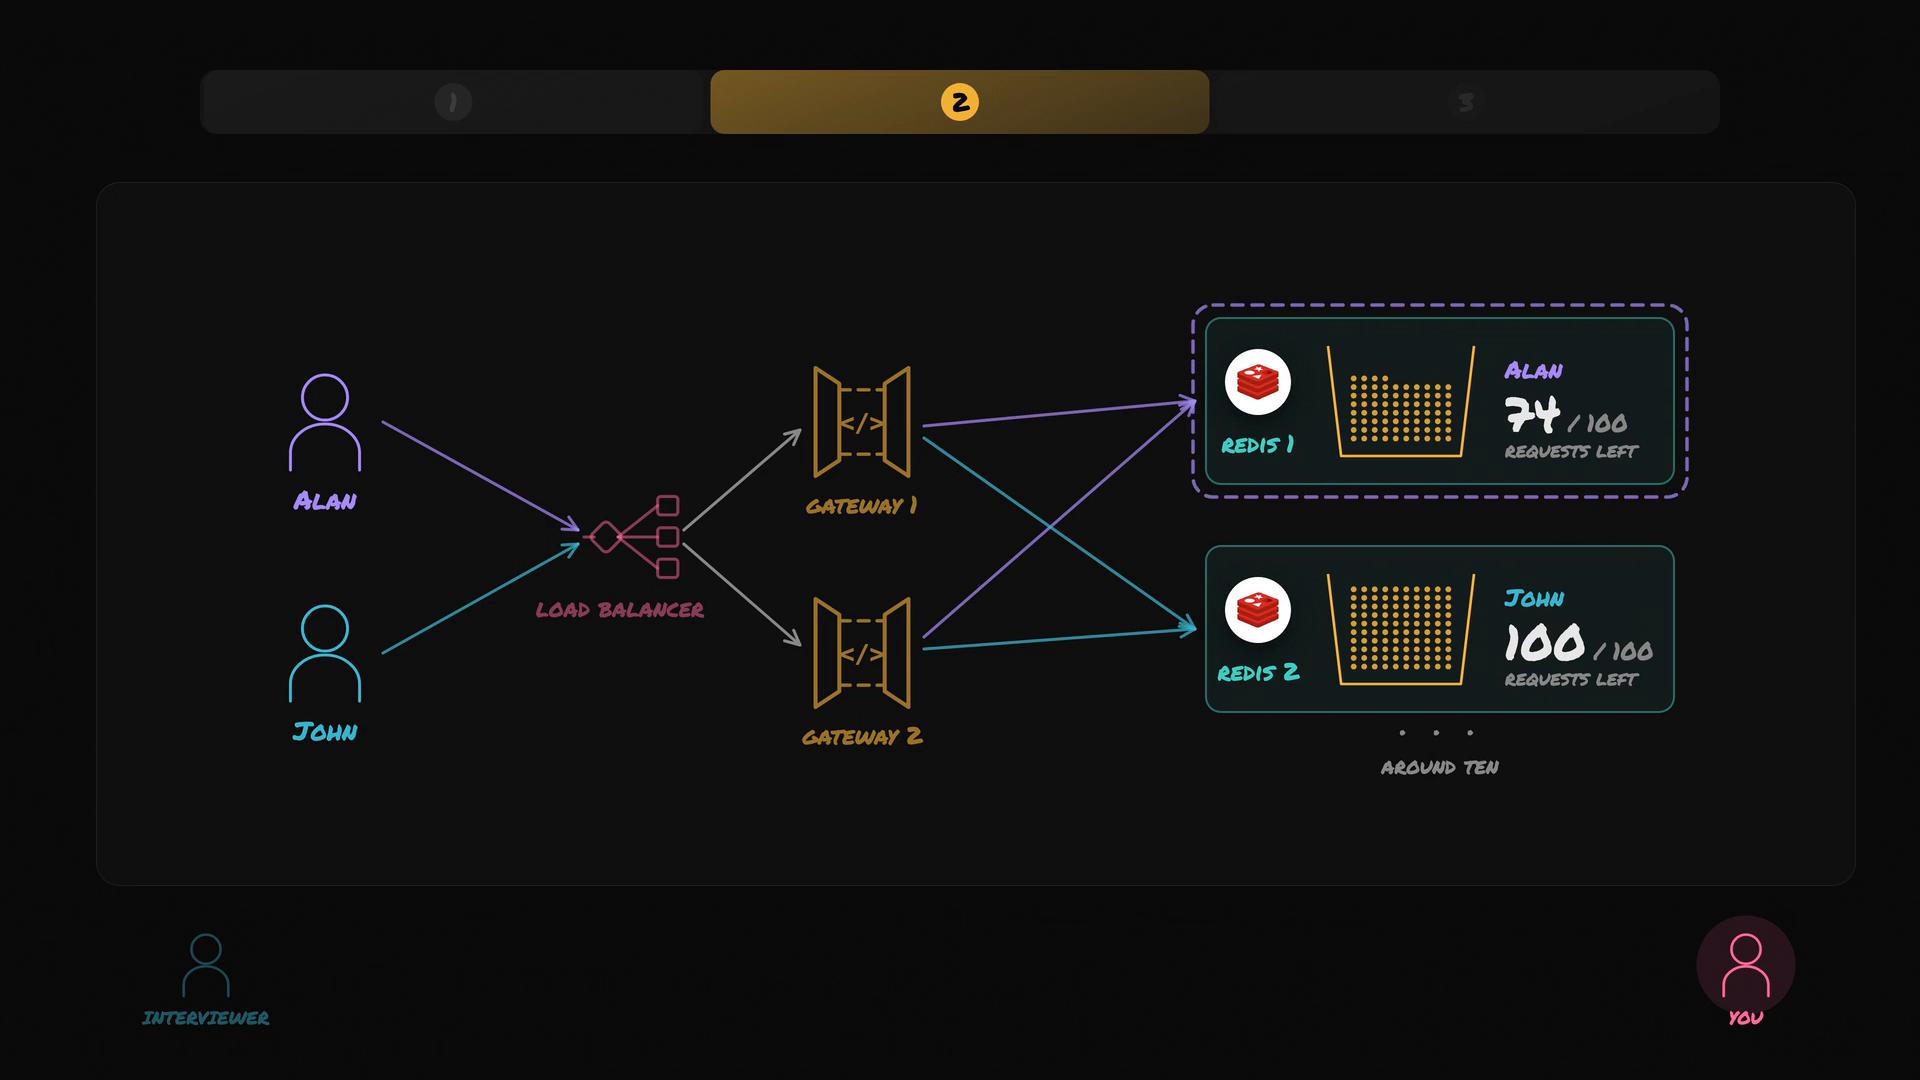The height and width of the screenshot is (1080, 1920).
Task: Select step 3 tab in progress bar
Action: [x=1464, y=102]
